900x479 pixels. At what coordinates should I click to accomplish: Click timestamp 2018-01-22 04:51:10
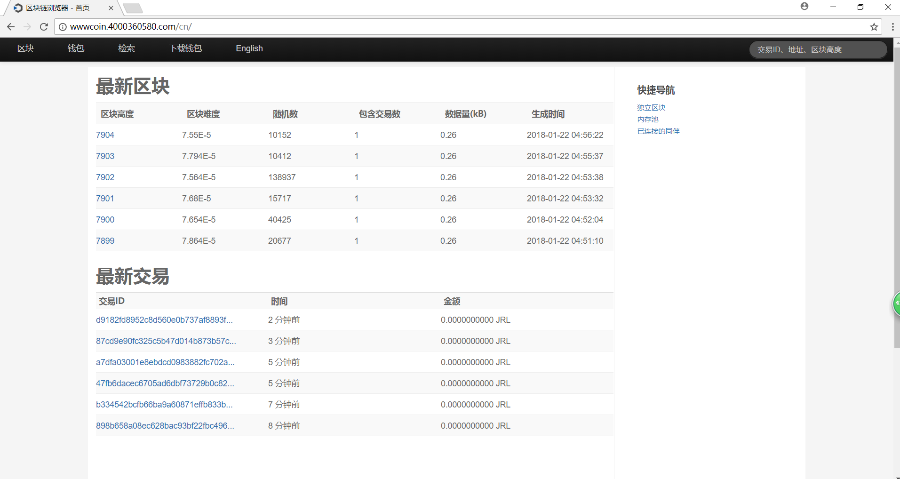[565, 241]
